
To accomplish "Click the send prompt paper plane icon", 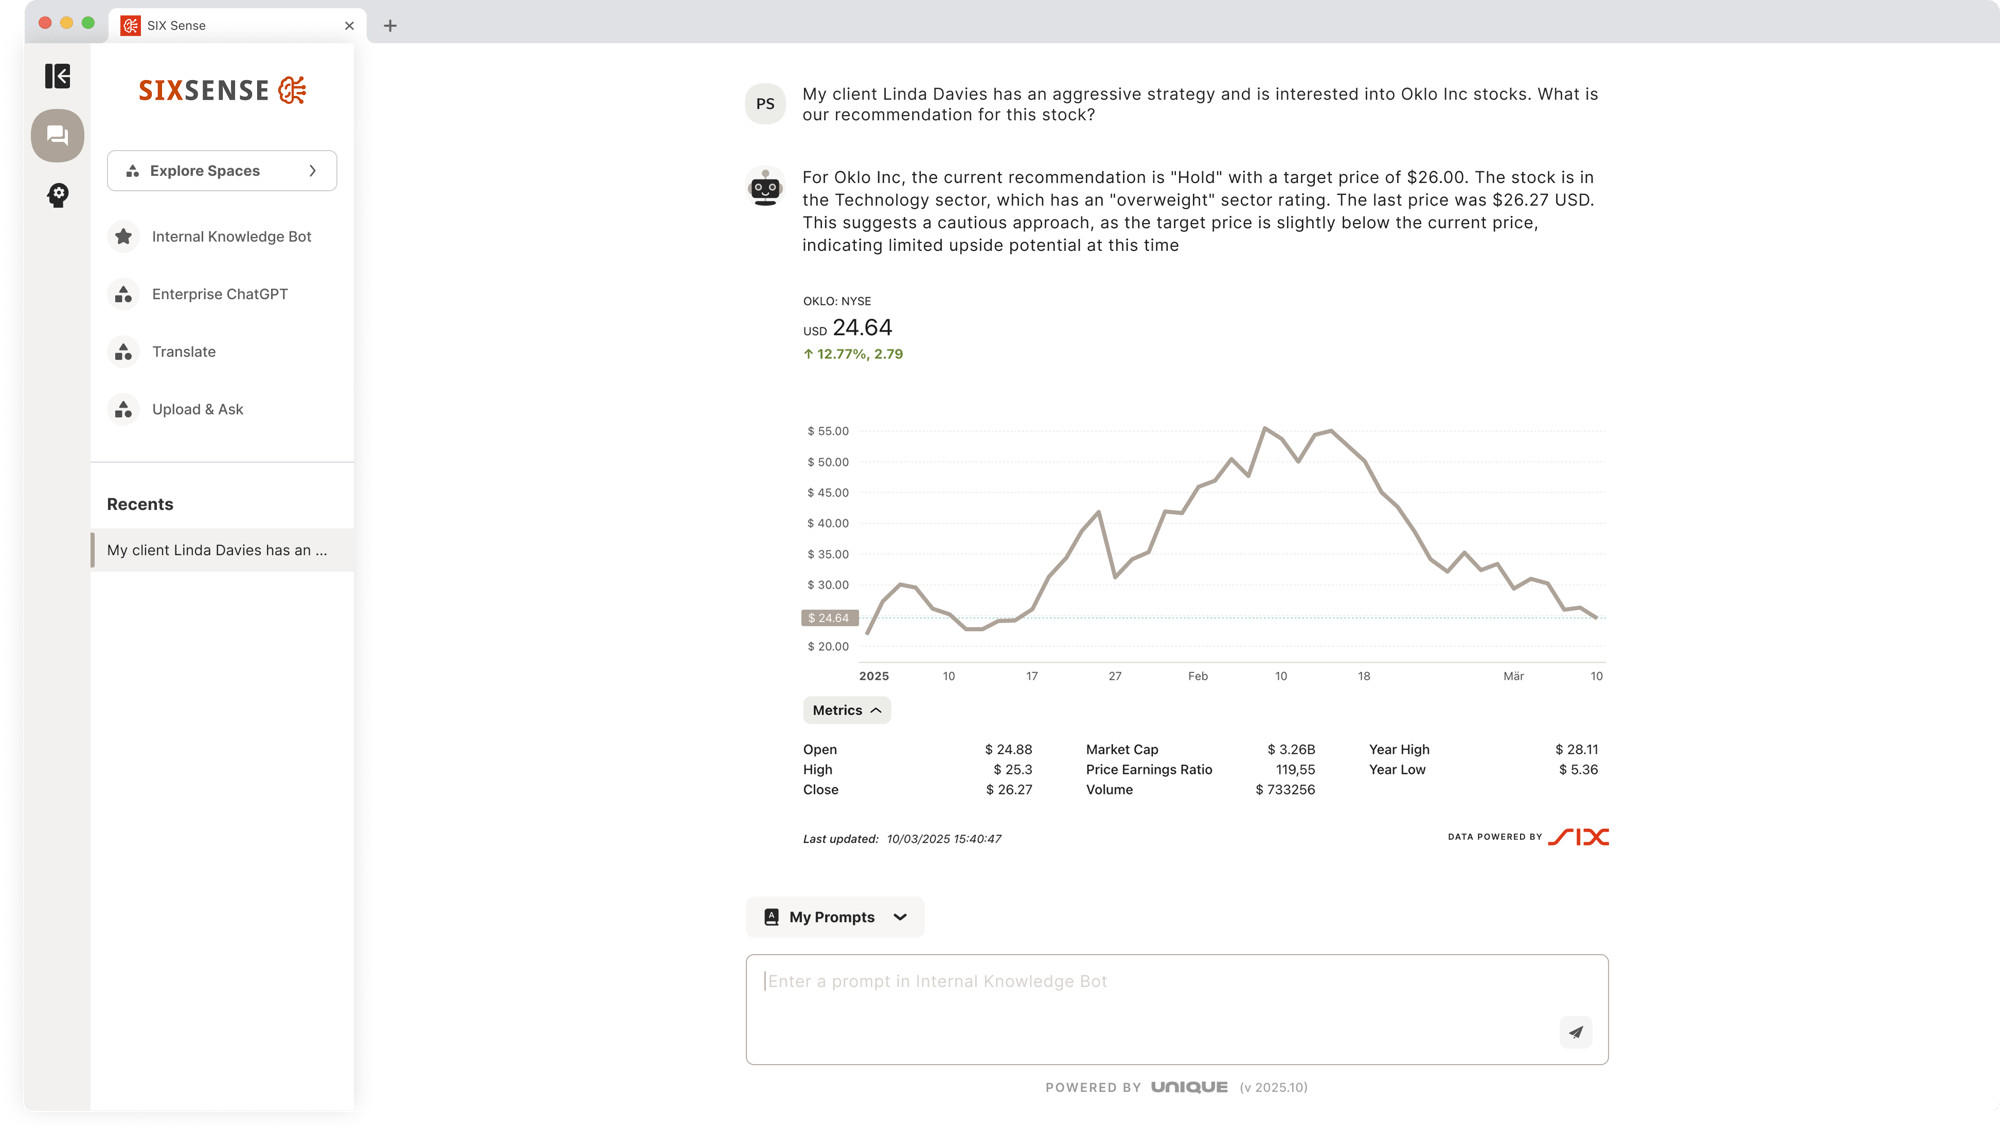I will pos(1575,1032).
